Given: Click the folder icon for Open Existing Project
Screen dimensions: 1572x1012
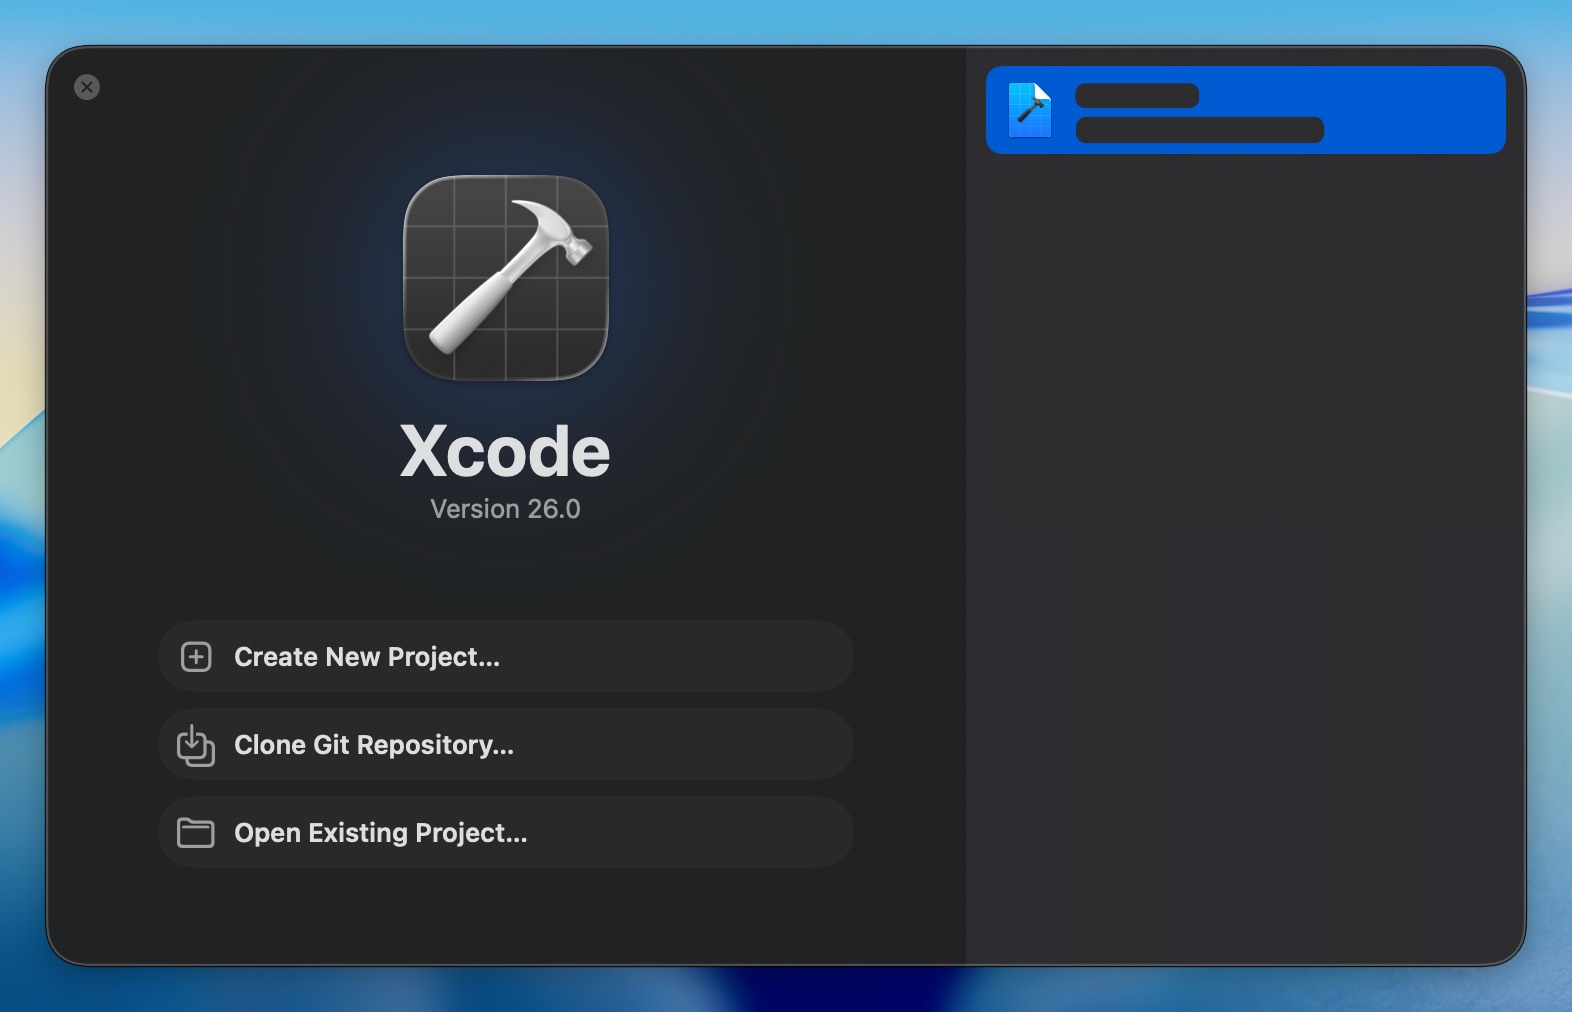Looking at the screenshot, I should pyautogui.click(x=196, y=833).
